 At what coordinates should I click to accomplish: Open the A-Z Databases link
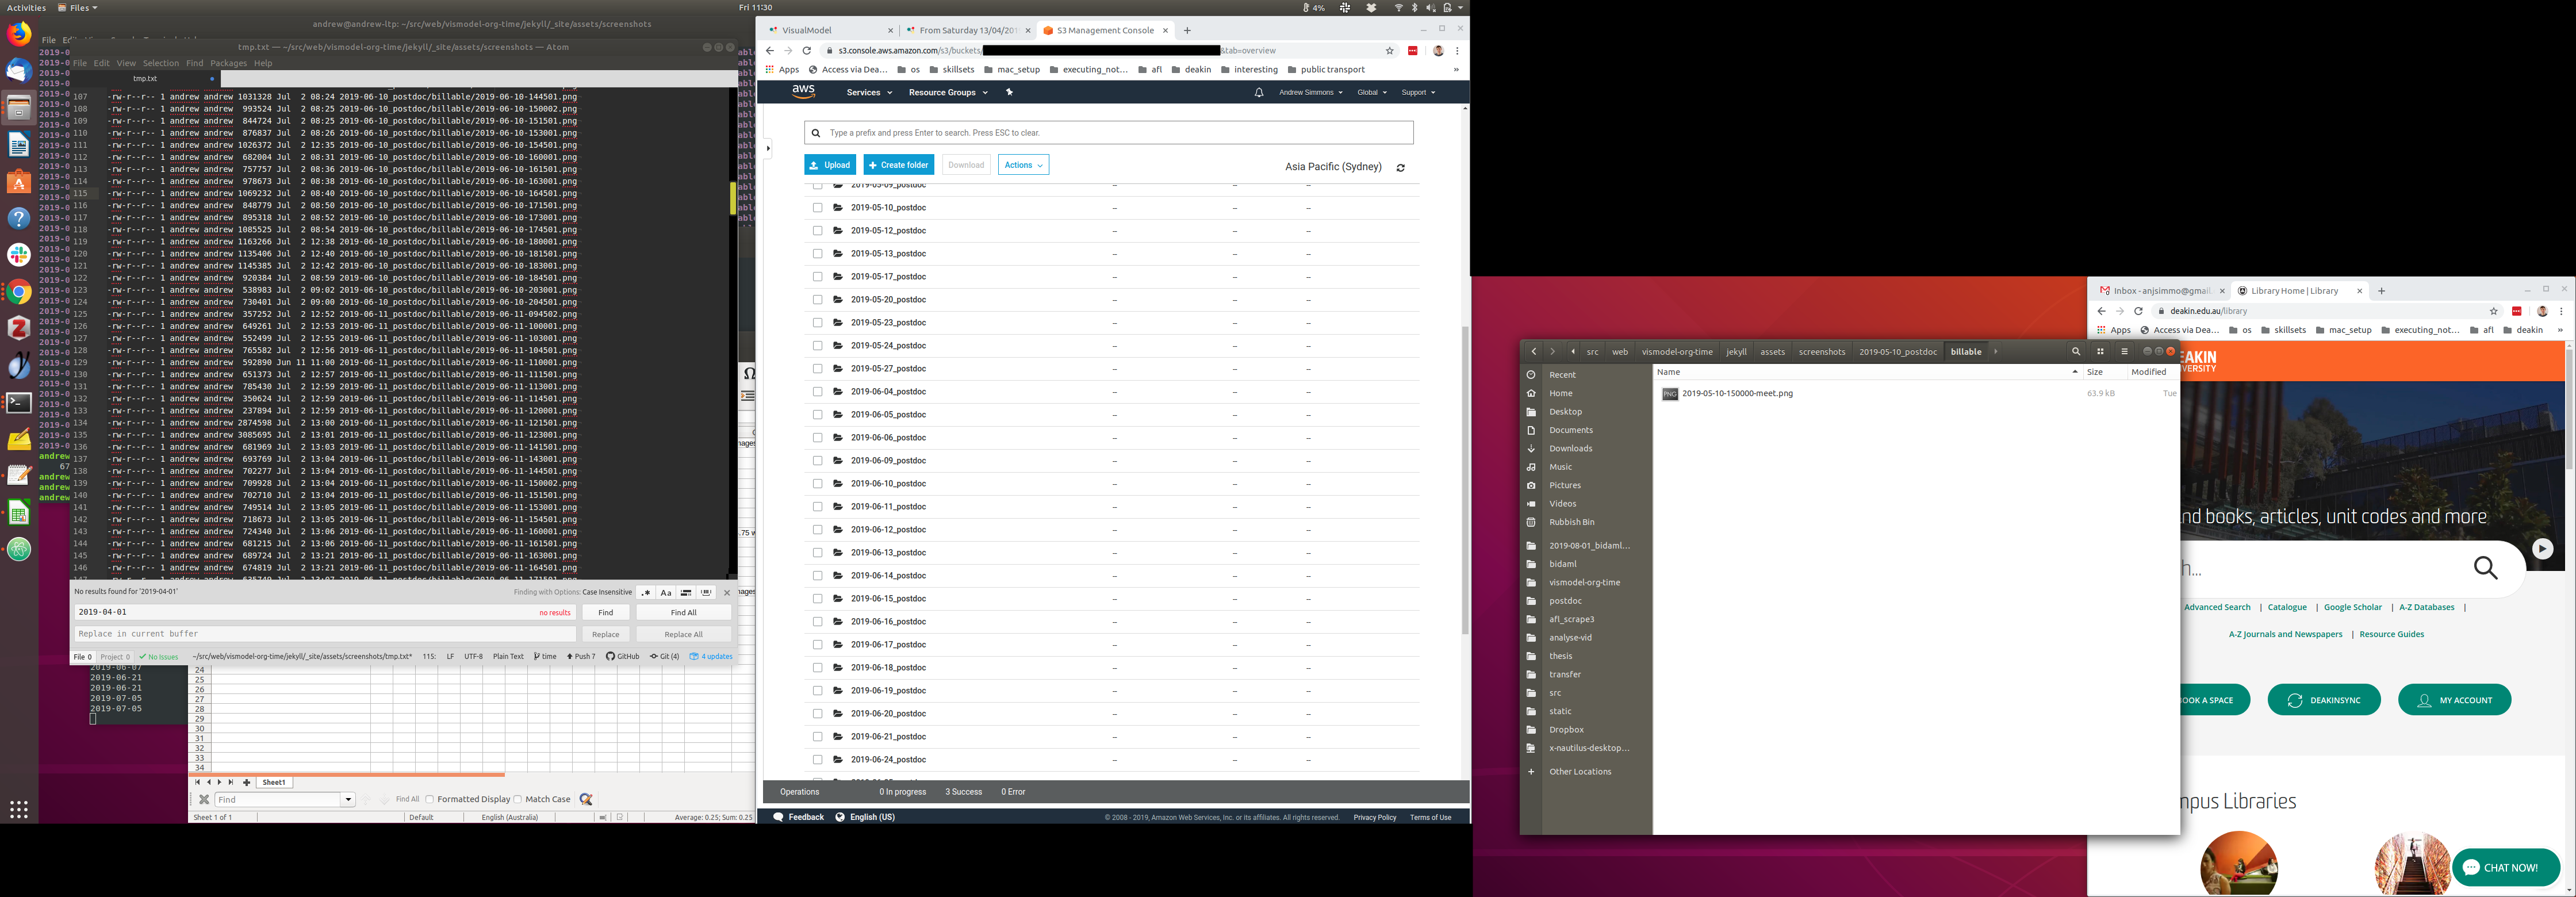pyautogui.click(x=2426, y=607)
